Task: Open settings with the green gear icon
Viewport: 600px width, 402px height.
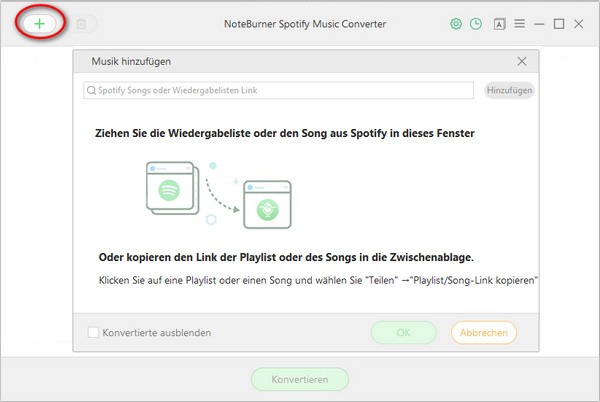Action: point(456,24)
